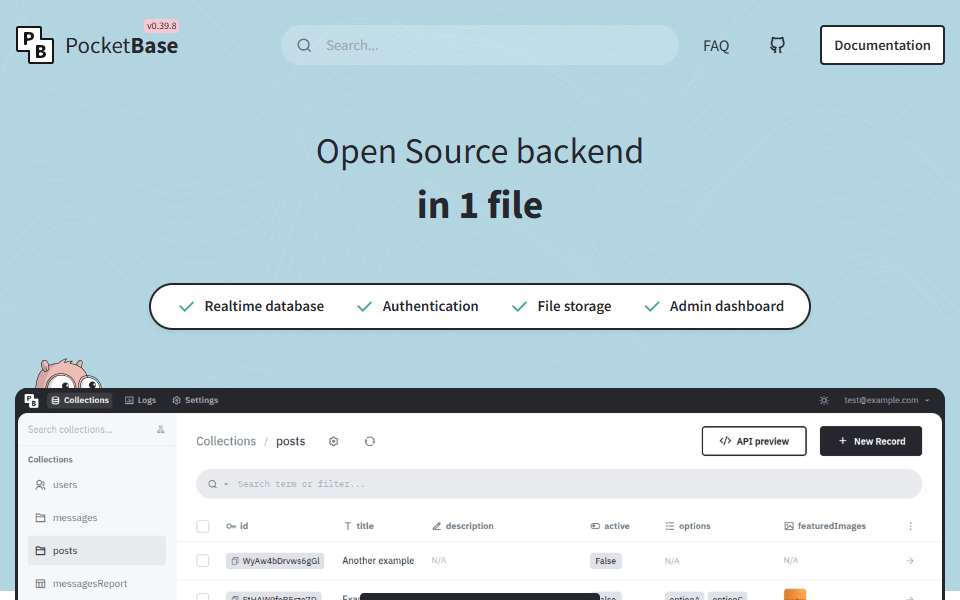960x600 pixels.
Task: Open the Documentation button
Action: click(882, 45)
